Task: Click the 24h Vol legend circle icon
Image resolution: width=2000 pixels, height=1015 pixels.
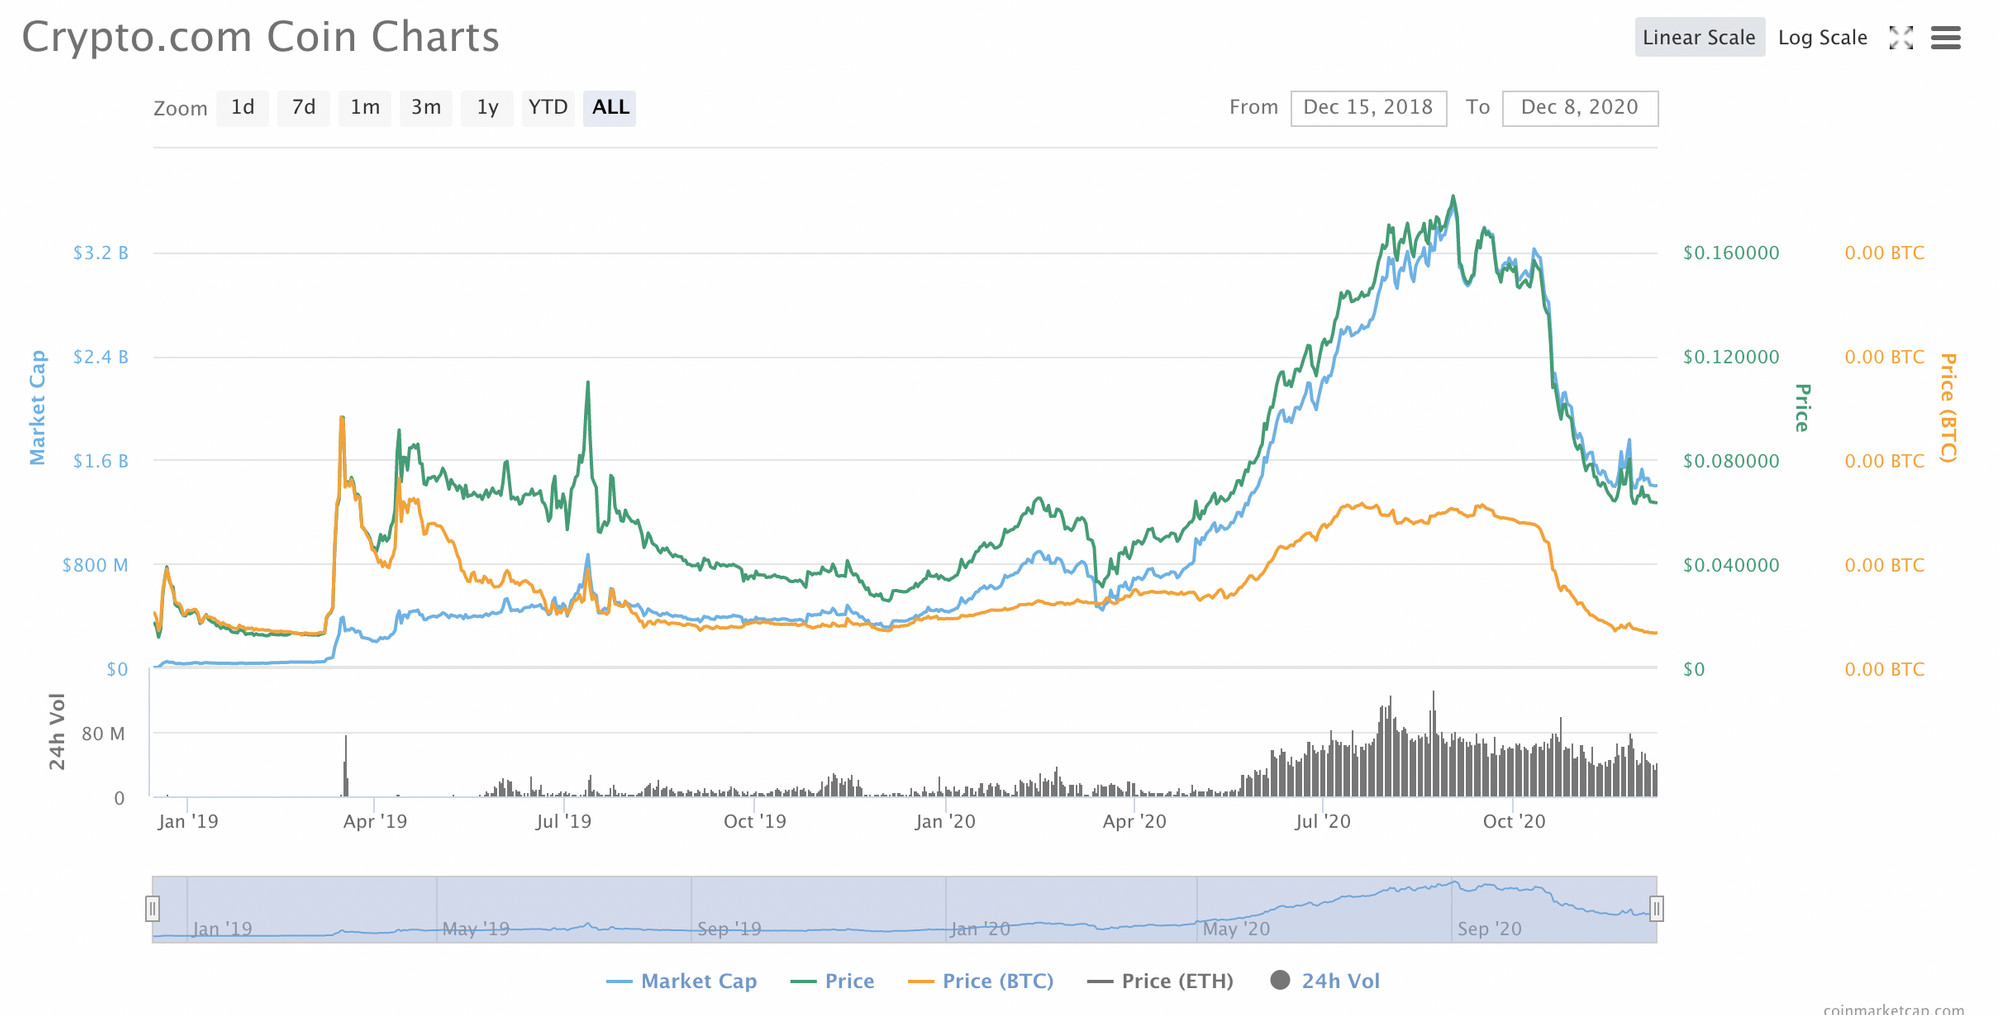Action: 1280,980
